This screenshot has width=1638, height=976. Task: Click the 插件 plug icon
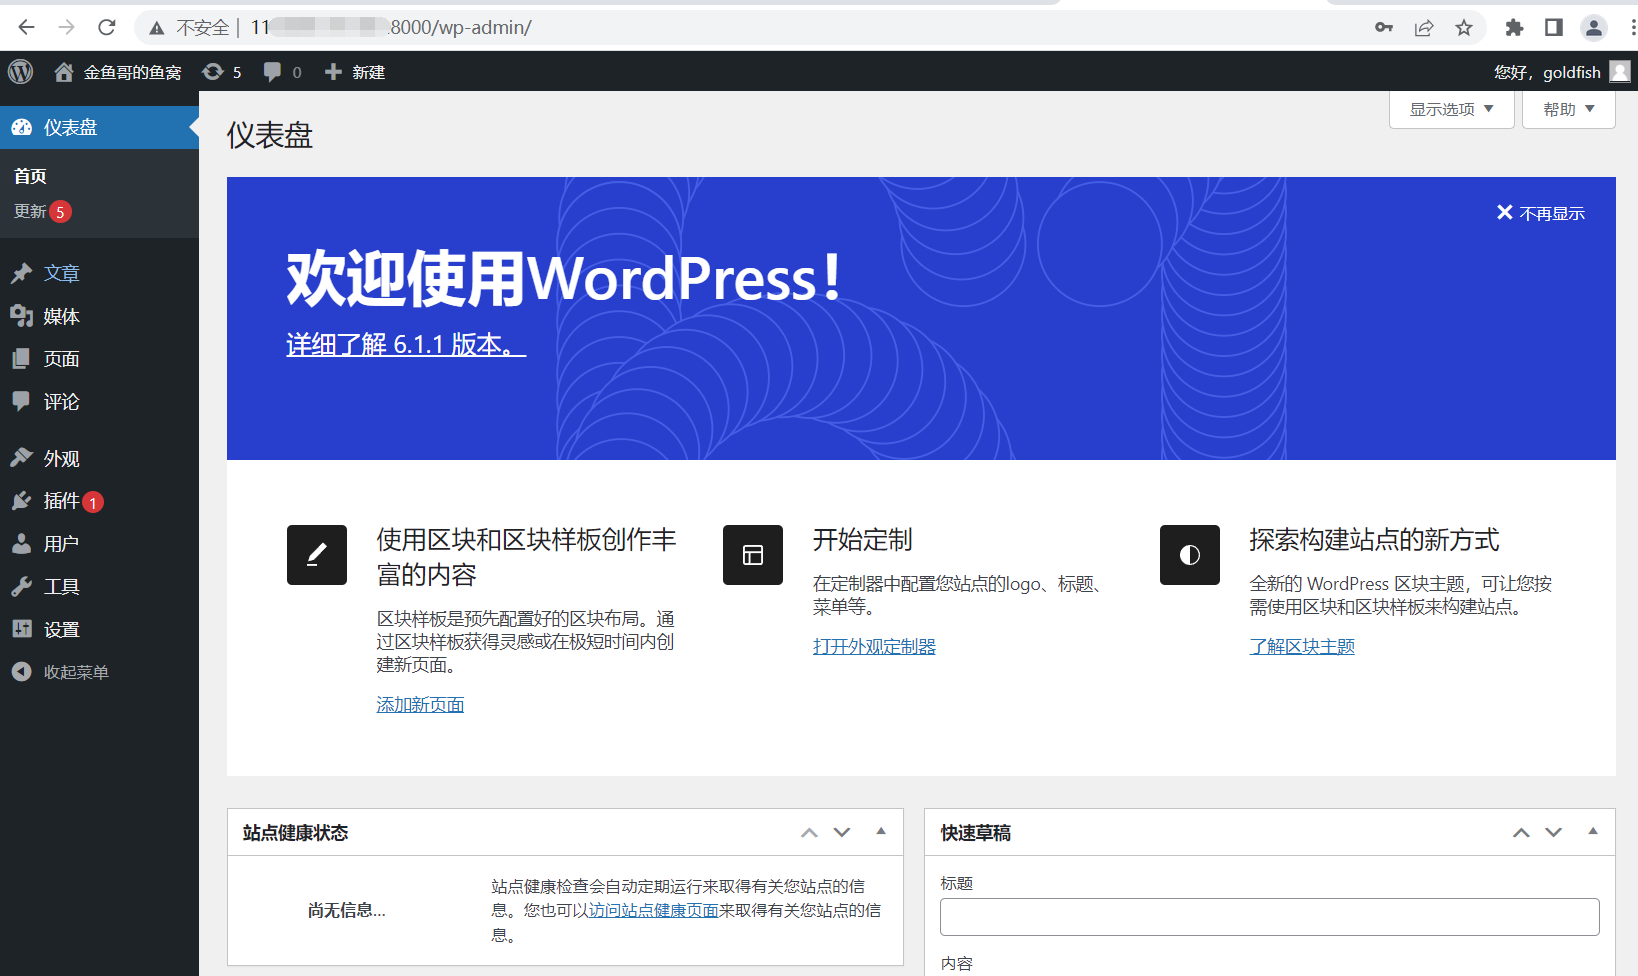pos(22,501)
